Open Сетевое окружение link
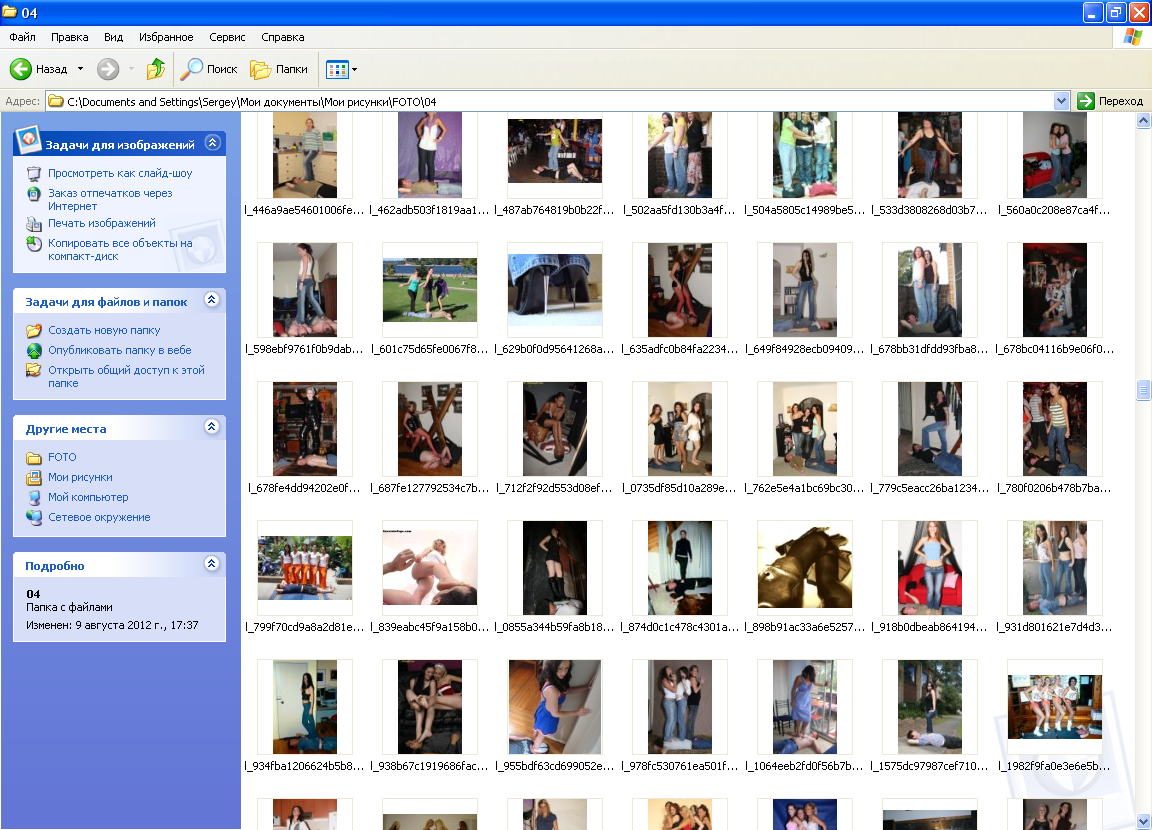This screenshot has width=1152, height=830. pos(99,517)
